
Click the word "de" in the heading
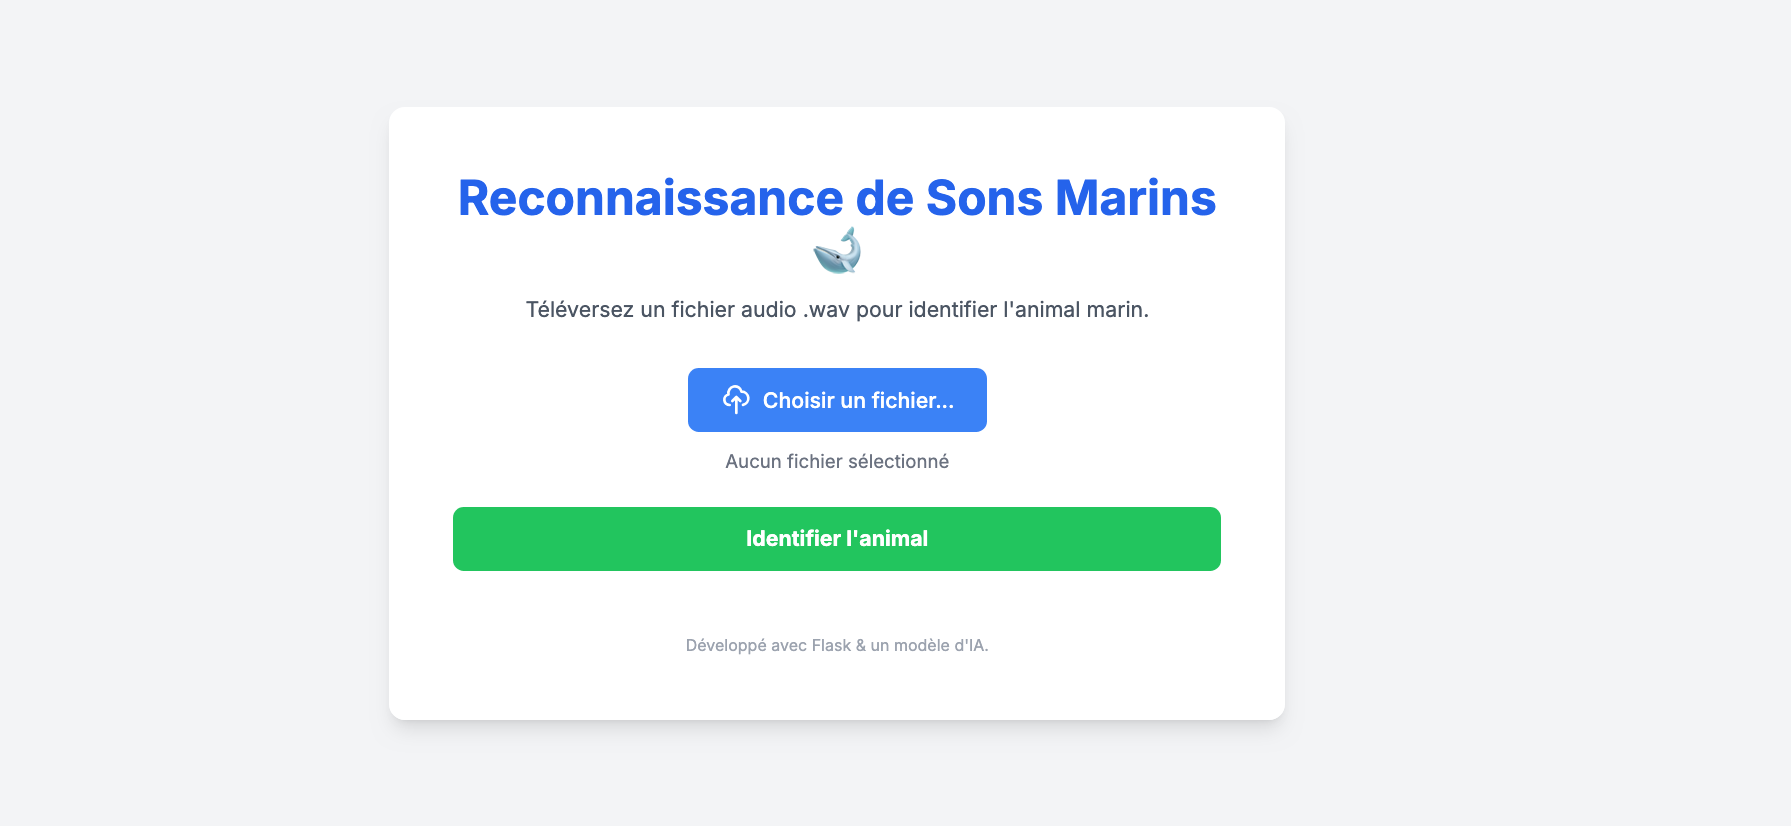point(885,198)
